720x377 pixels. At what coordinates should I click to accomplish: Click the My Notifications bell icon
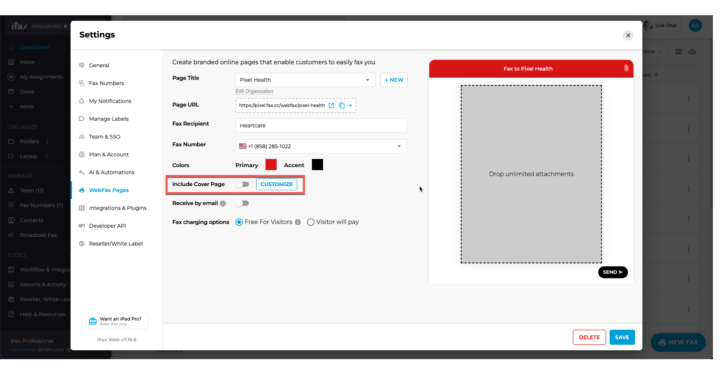point(82,101)
